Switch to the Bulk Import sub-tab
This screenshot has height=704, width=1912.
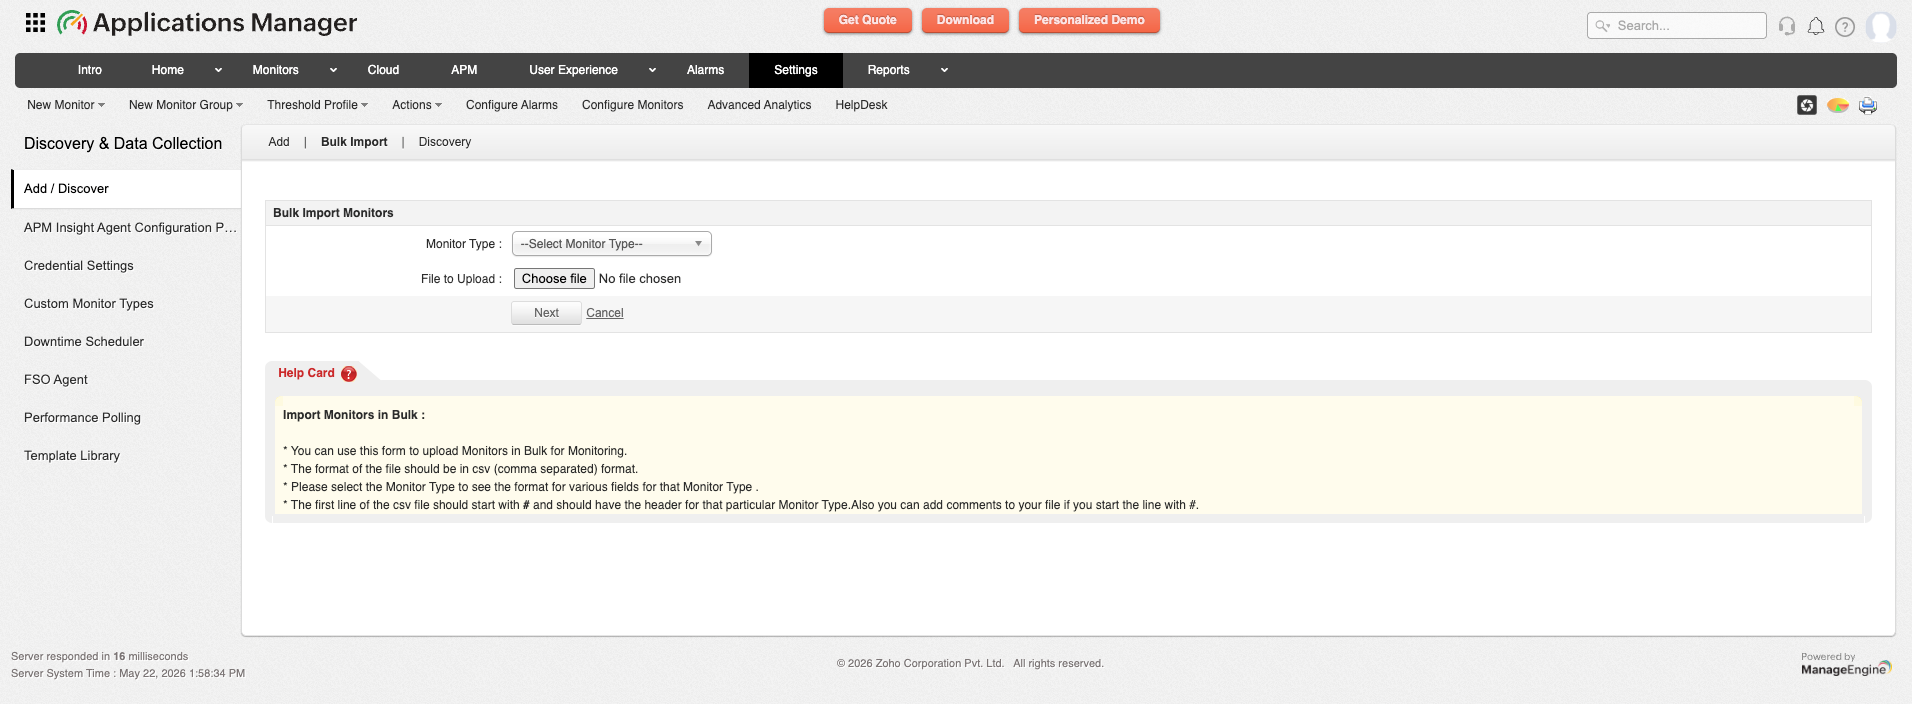(354, 142)
